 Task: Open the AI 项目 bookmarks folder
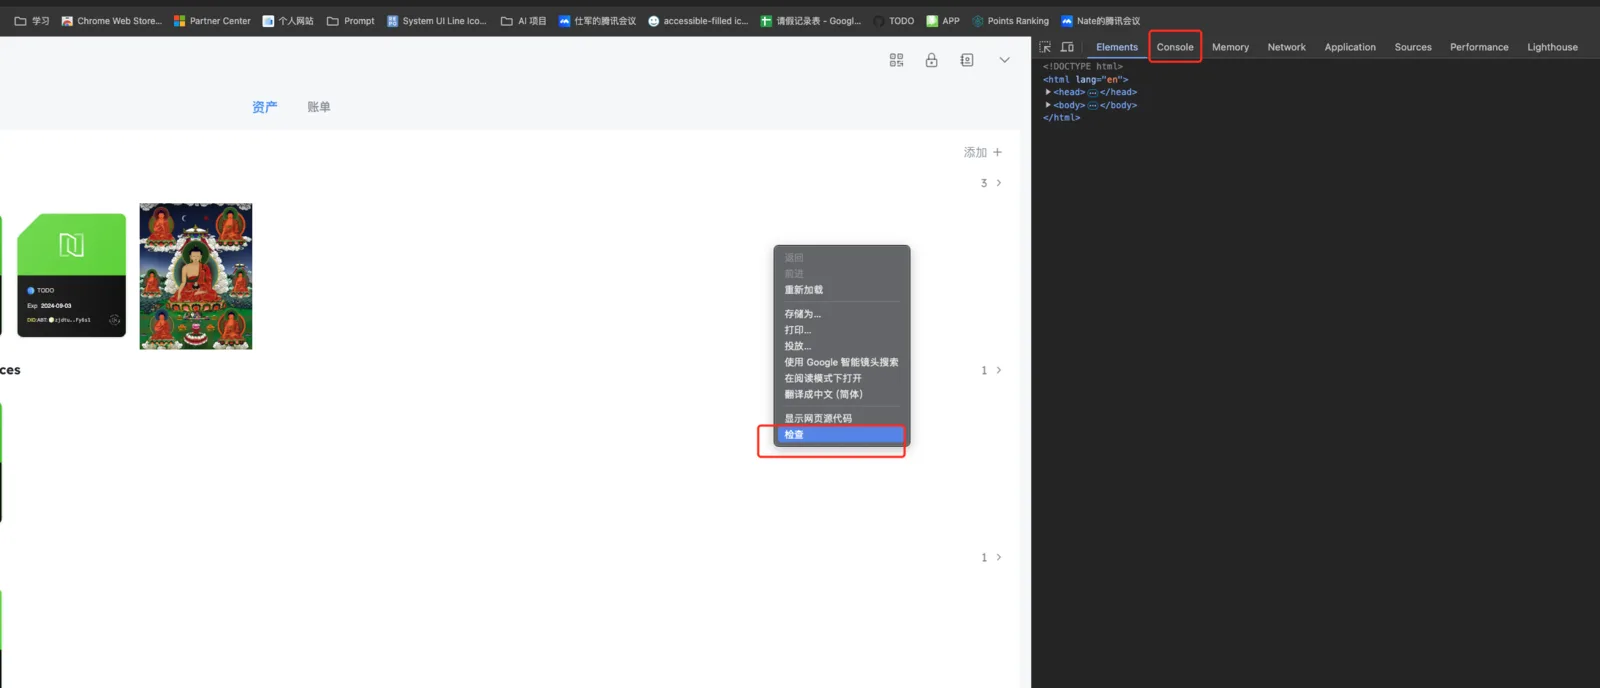pos(524,21)
